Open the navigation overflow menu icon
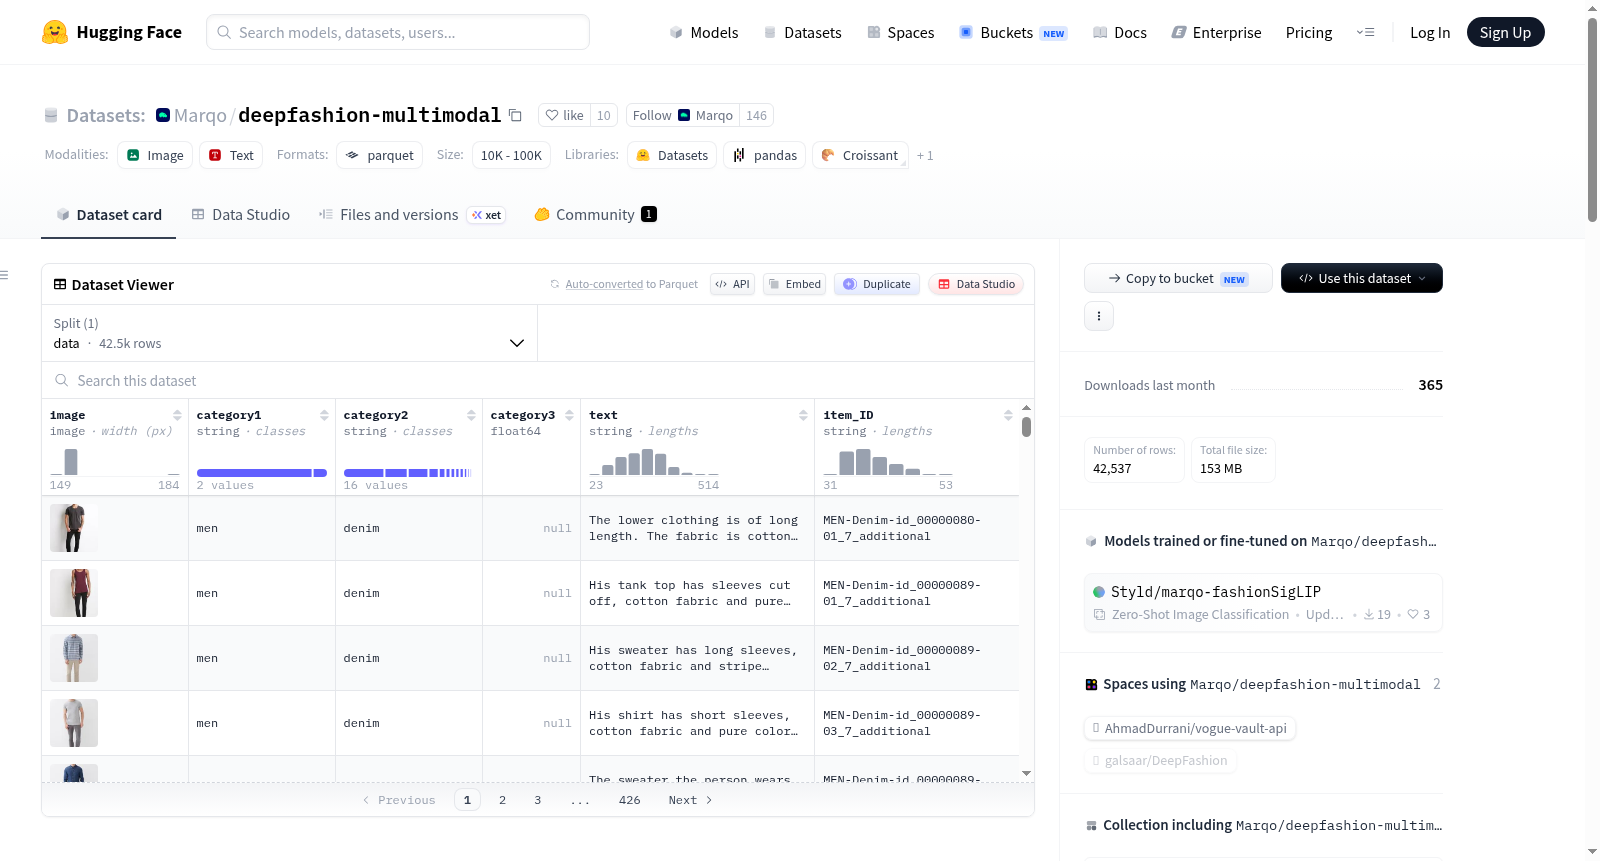Image resolution: width=1600 pixels, height=861 pixels. 1365,32
